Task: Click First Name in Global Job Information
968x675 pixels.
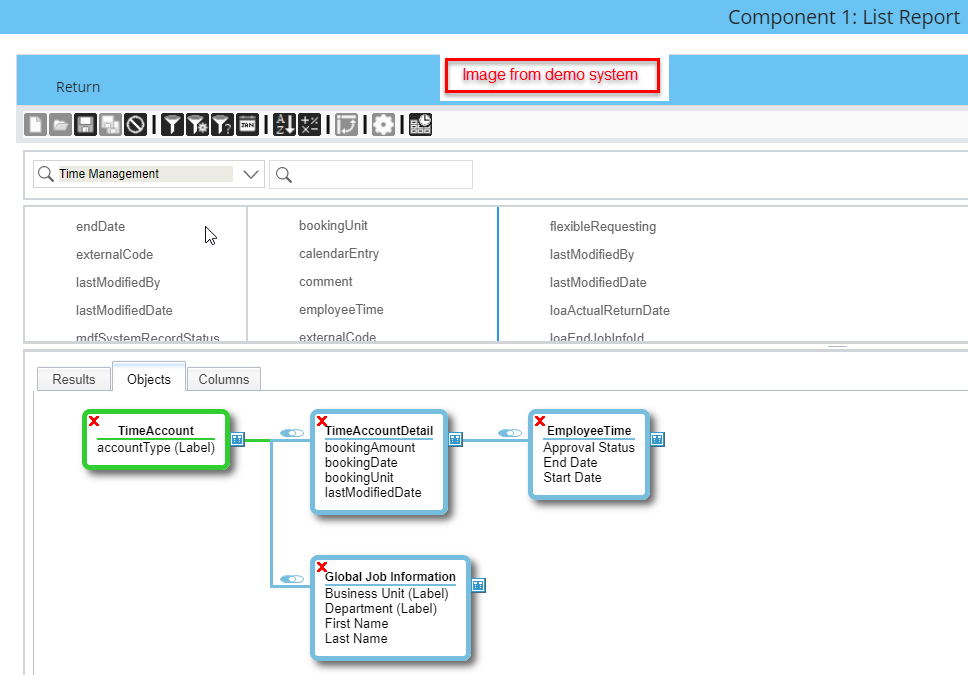Action: pos(356,624)
